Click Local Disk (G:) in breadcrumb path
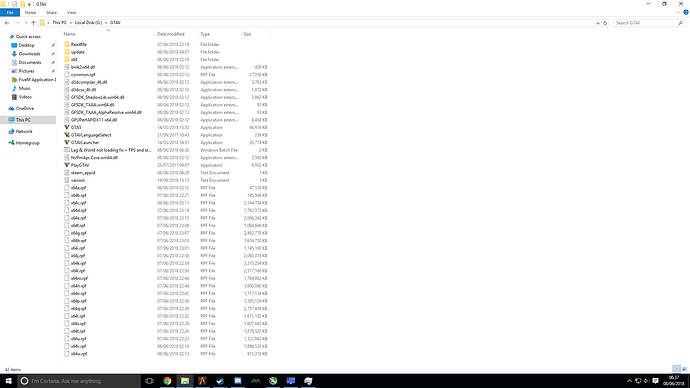Viewport: 690px width, 388px height. [88, 22]
